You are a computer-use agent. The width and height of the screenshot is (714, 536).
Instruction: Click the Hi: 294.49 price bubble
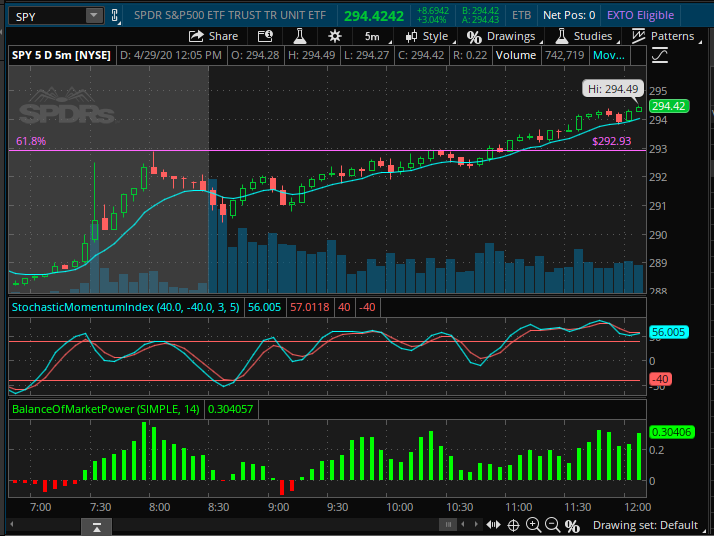613,89
